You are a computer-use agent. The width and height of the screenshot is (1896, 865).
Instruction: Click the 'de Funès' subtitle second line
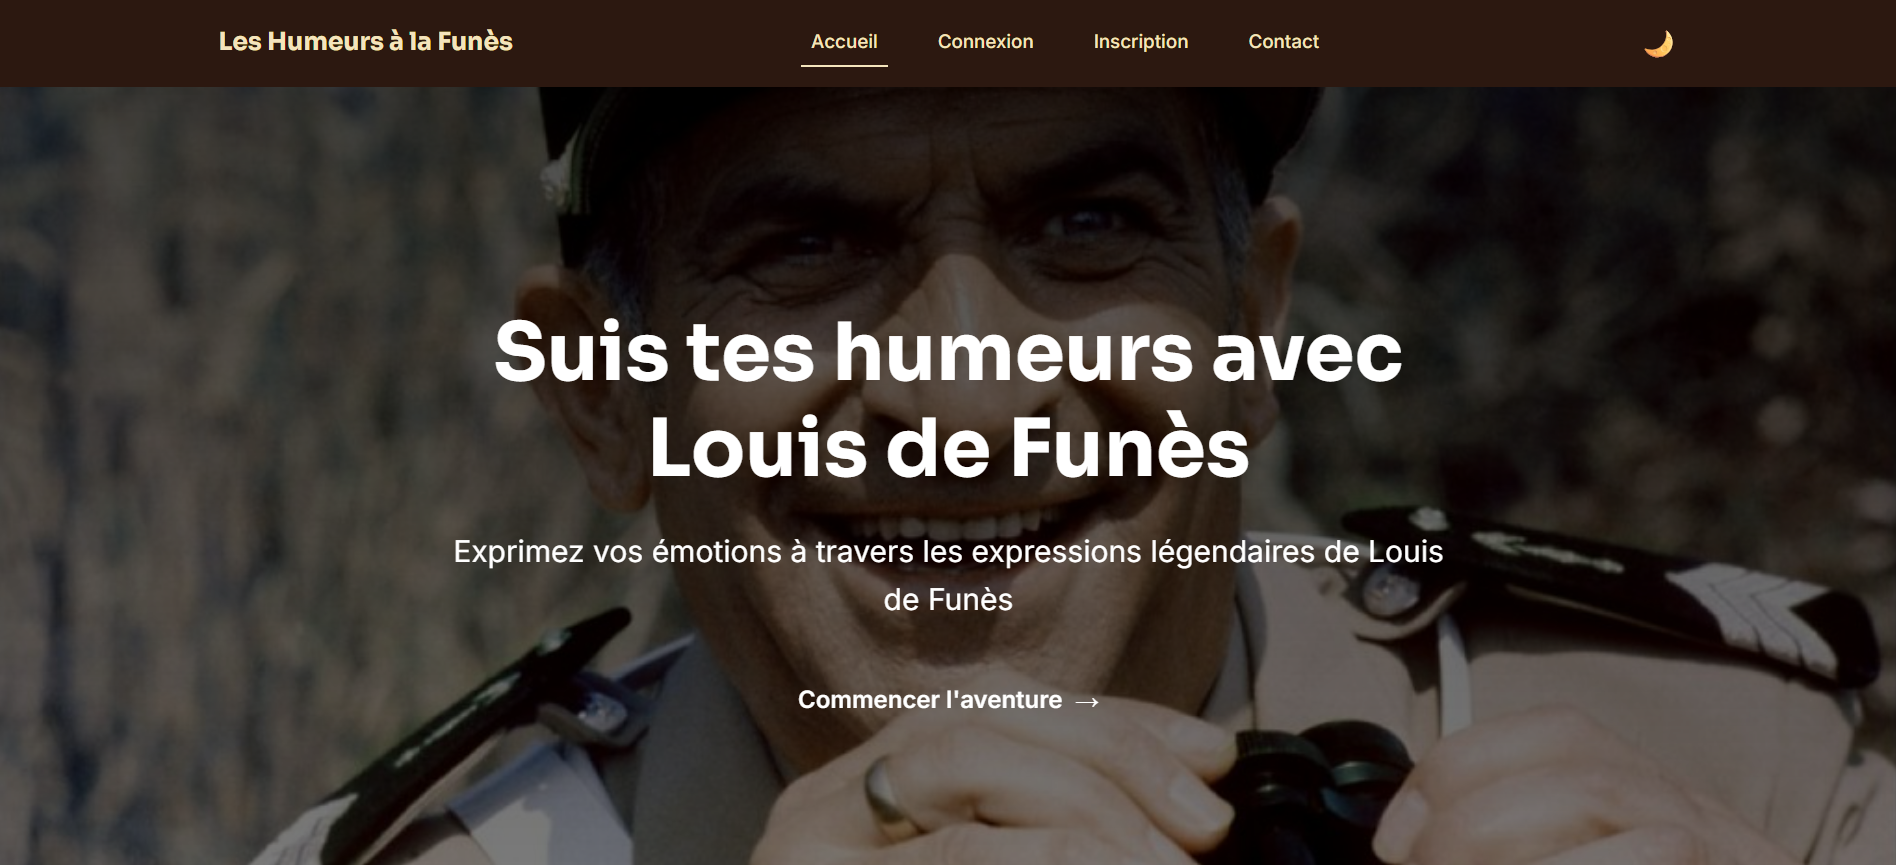[948, 599]
